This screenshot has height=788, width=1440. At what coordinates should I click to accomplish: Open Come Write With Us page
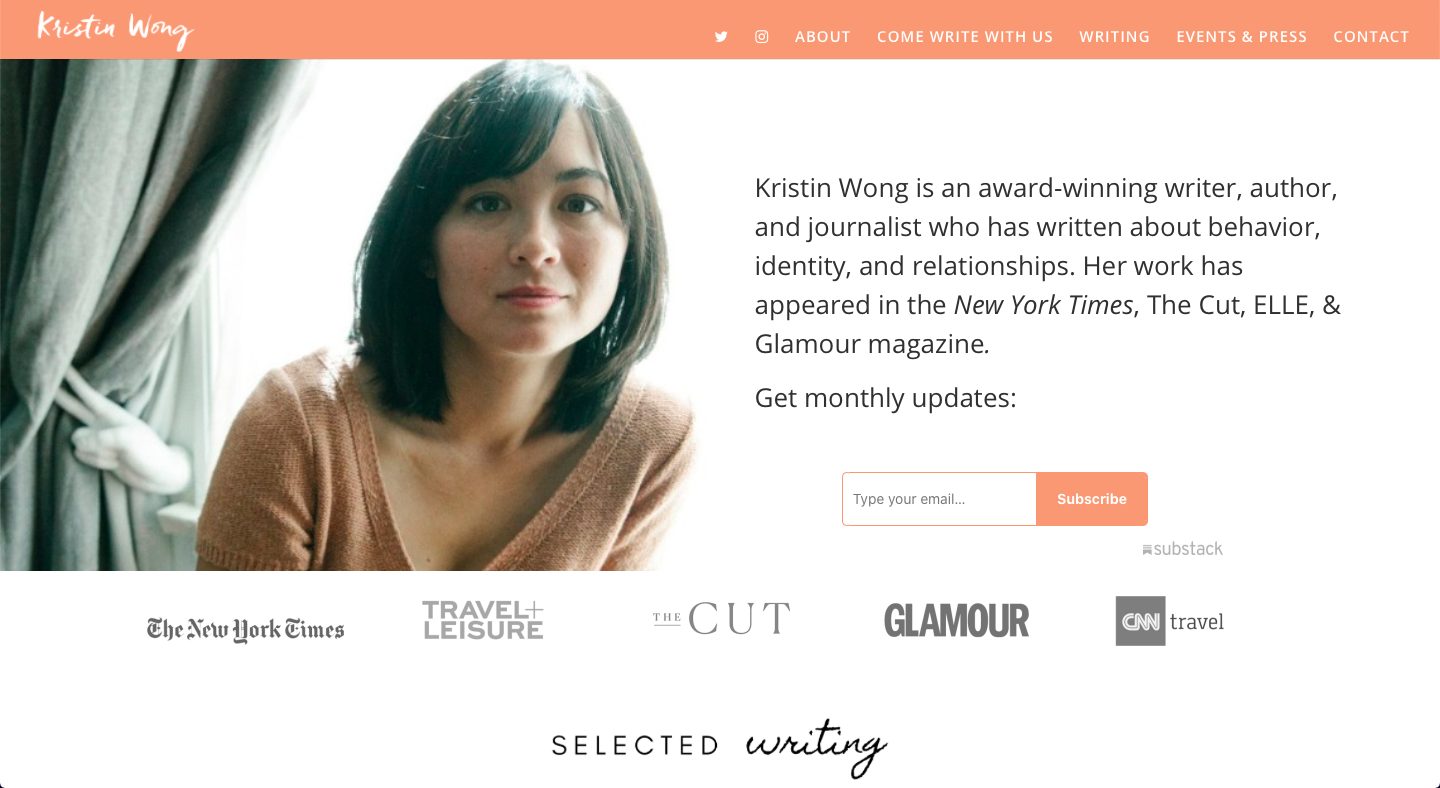[x=965, y=37]
